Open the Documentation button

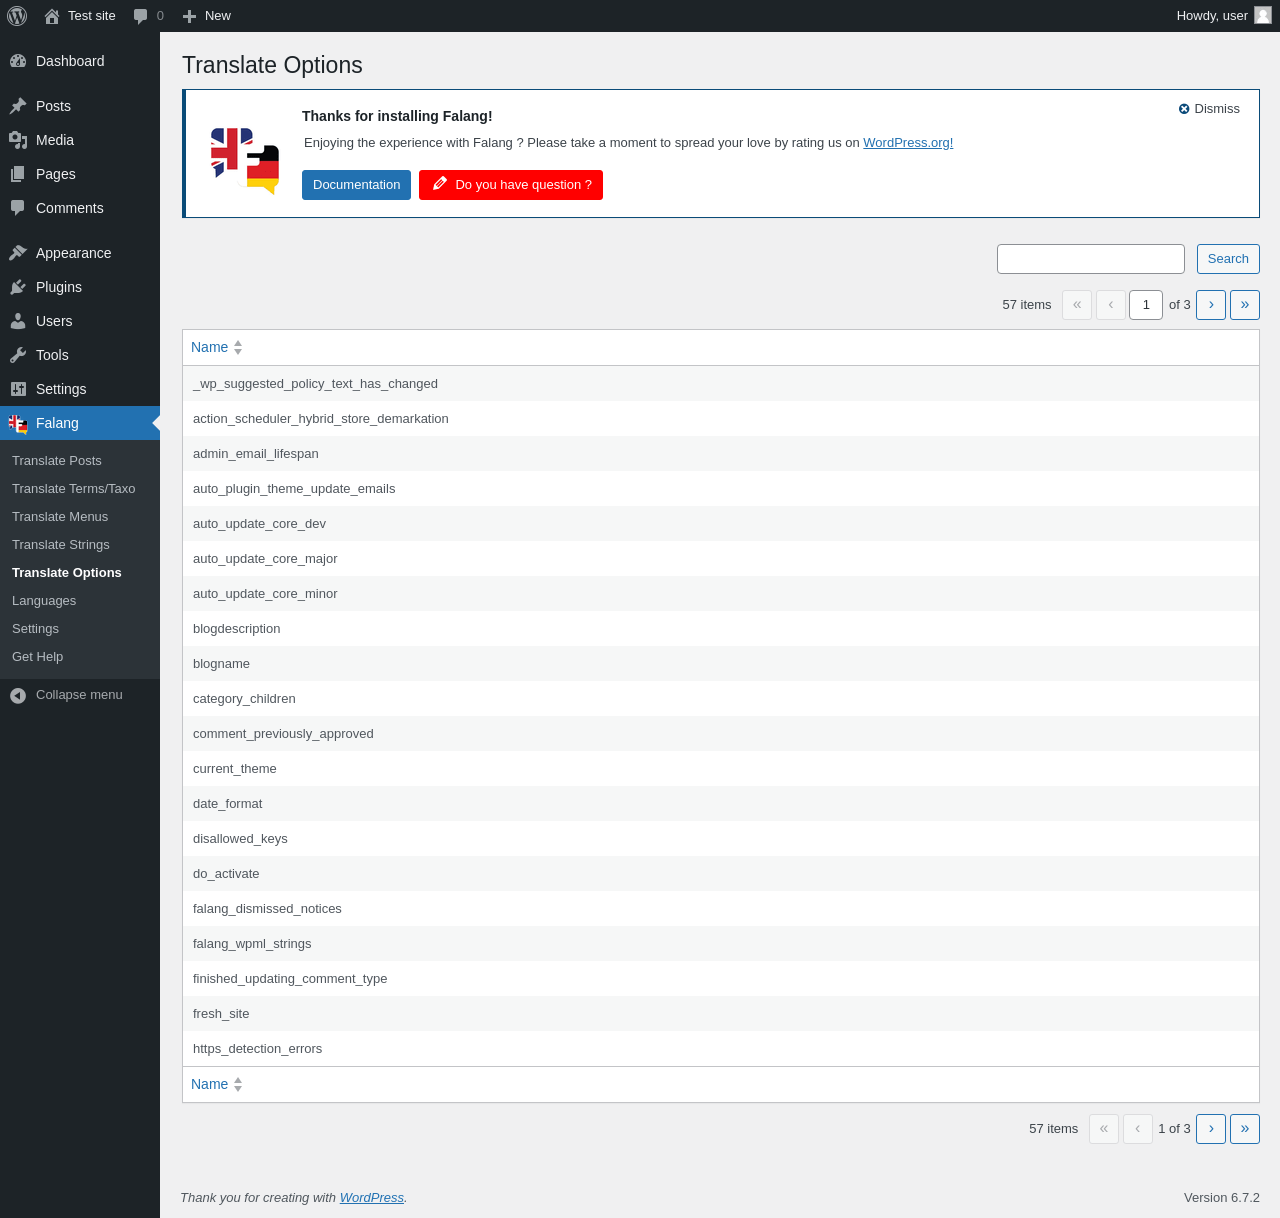coord(356,185)
